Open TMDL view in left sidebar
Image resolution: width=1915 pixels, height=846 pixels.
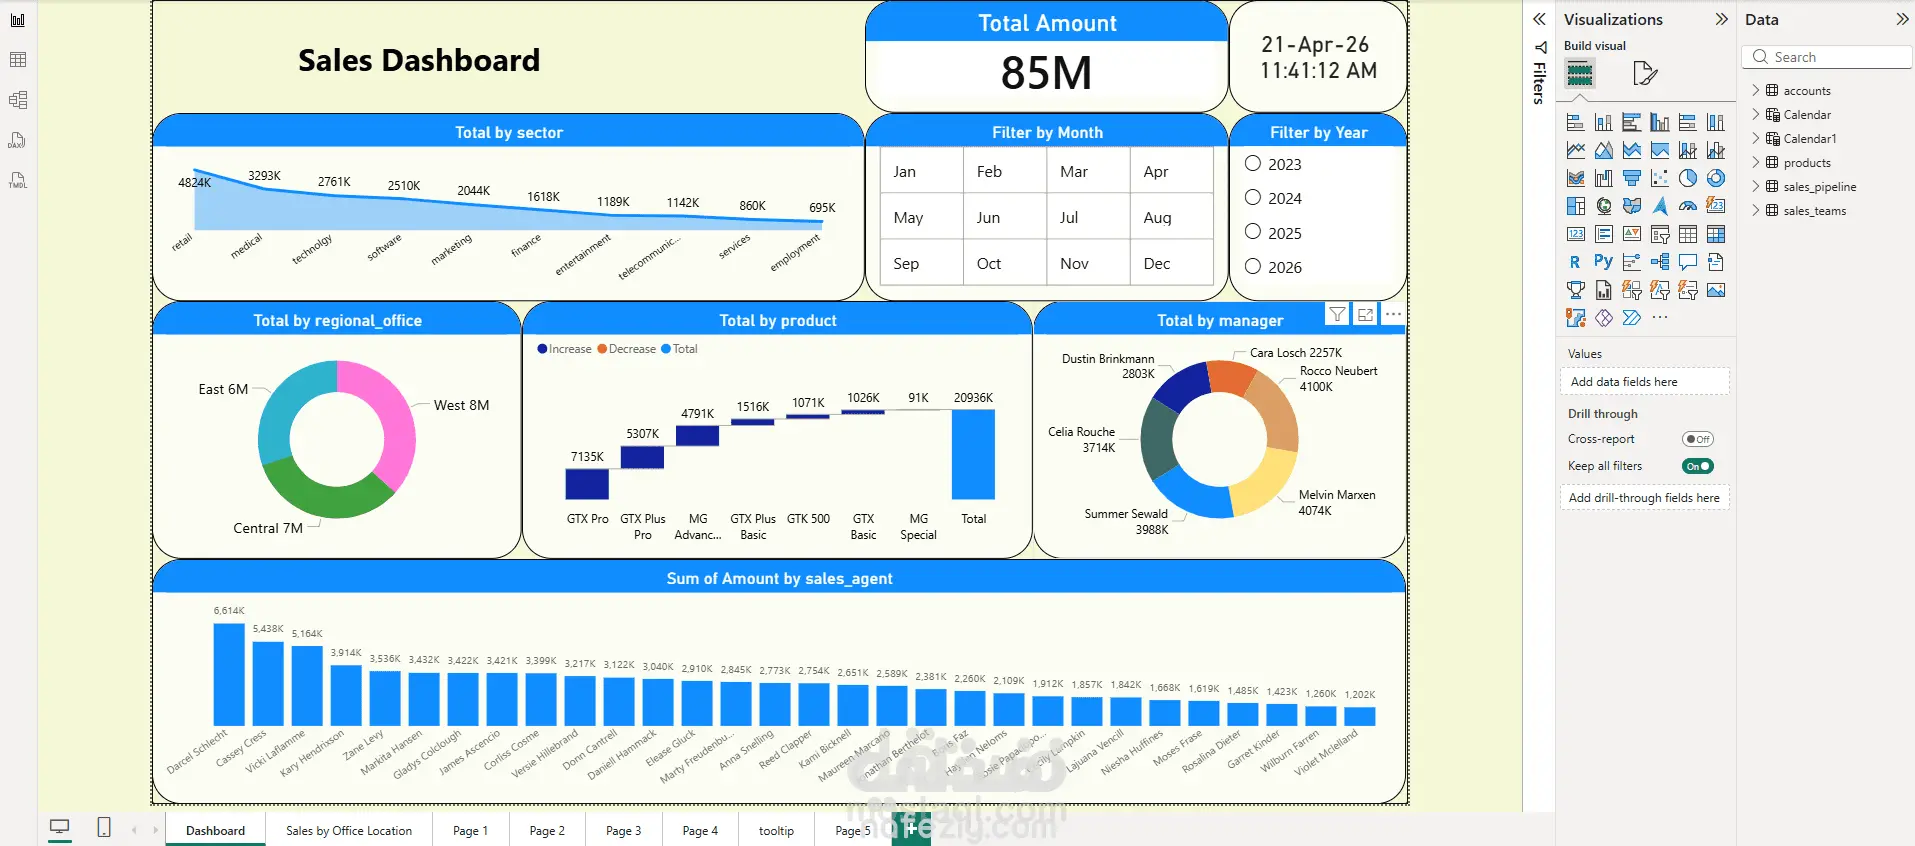click(x=18, y=181)
